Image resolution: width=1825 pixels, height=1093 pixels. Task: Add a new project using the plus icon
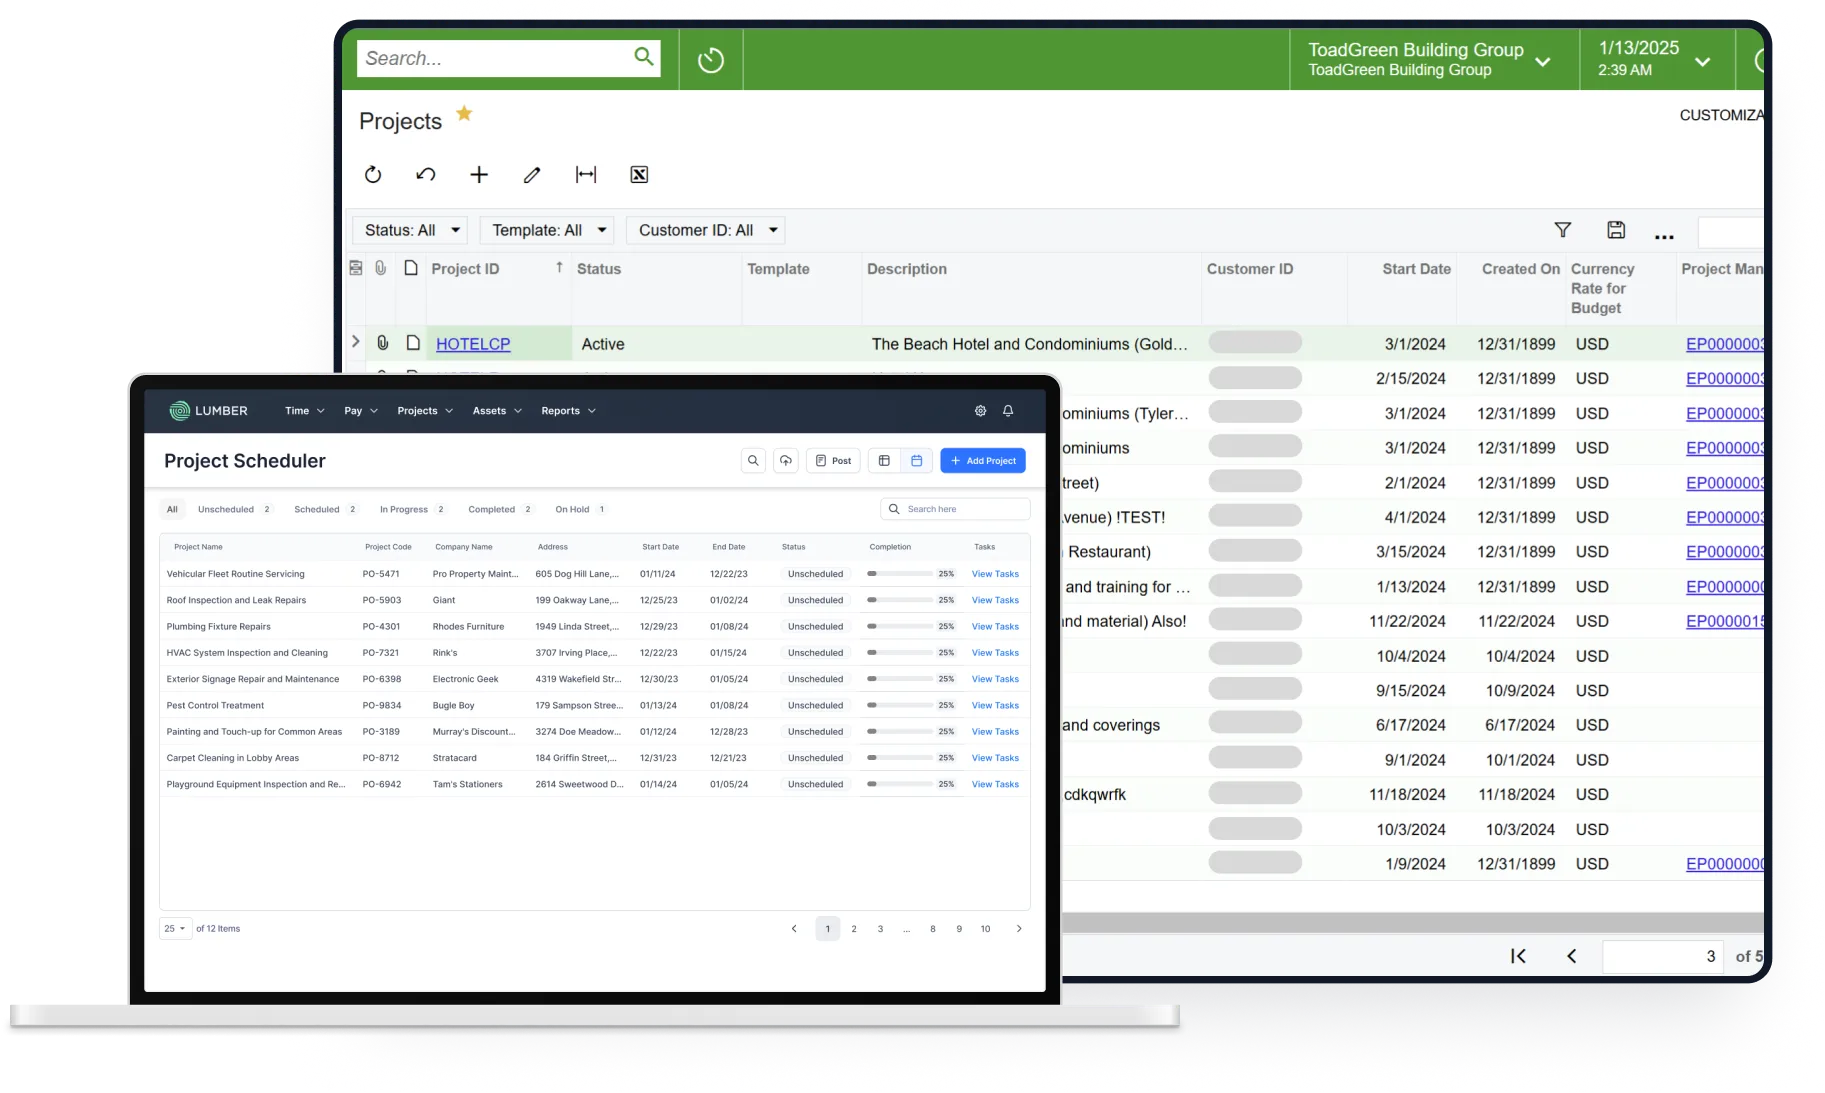[x=479, y=174]
